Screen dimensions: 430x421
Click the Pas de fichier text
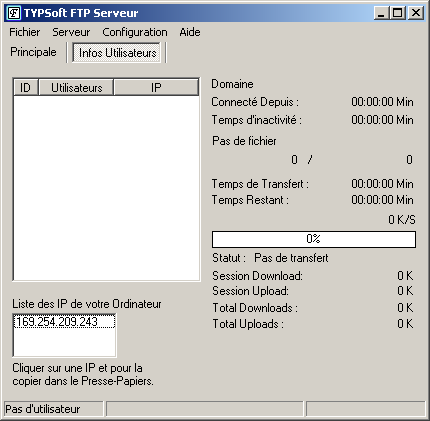coord(244,141)
